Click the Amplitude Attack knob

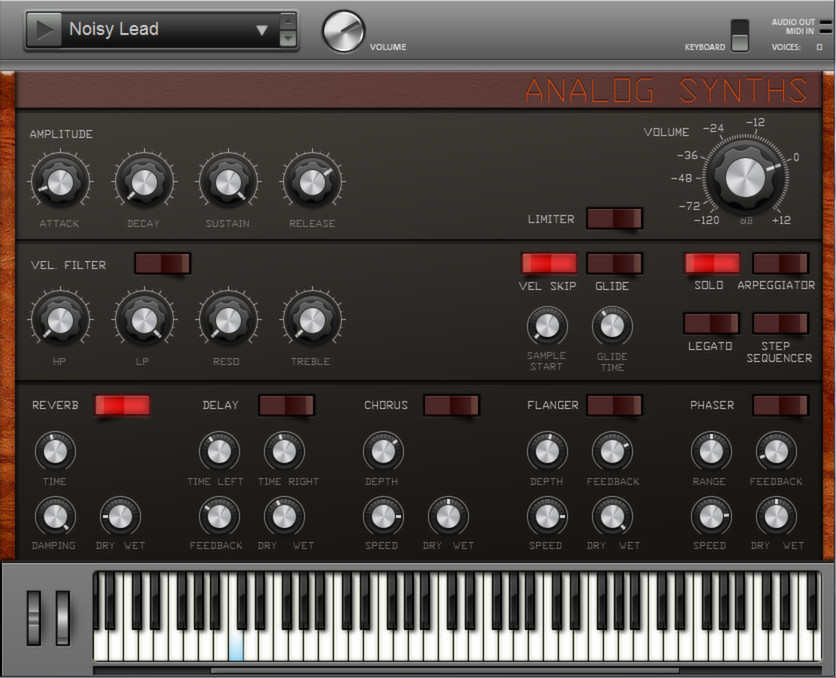click(60, 181)
